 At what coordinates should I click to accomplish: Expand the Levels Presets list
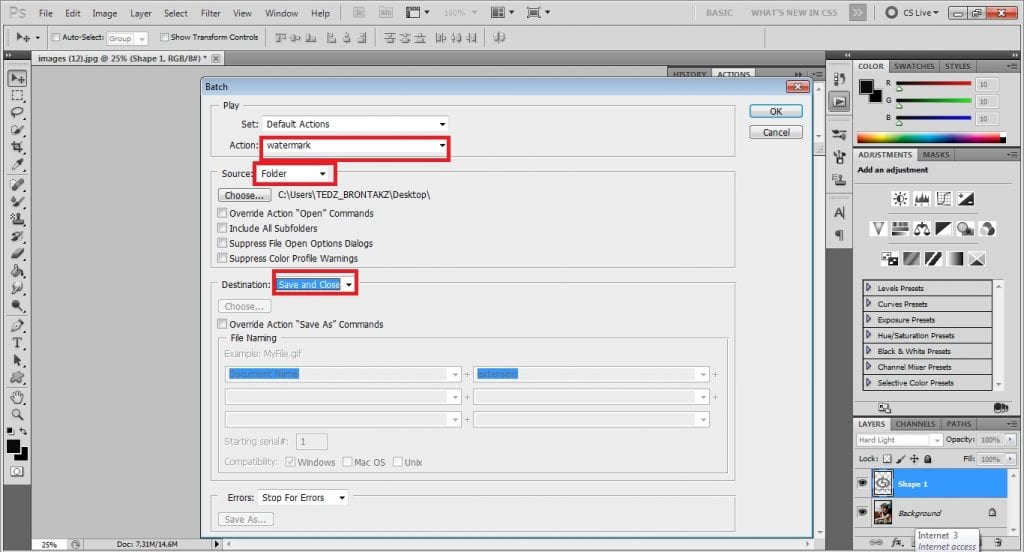[x=869, y=288]
